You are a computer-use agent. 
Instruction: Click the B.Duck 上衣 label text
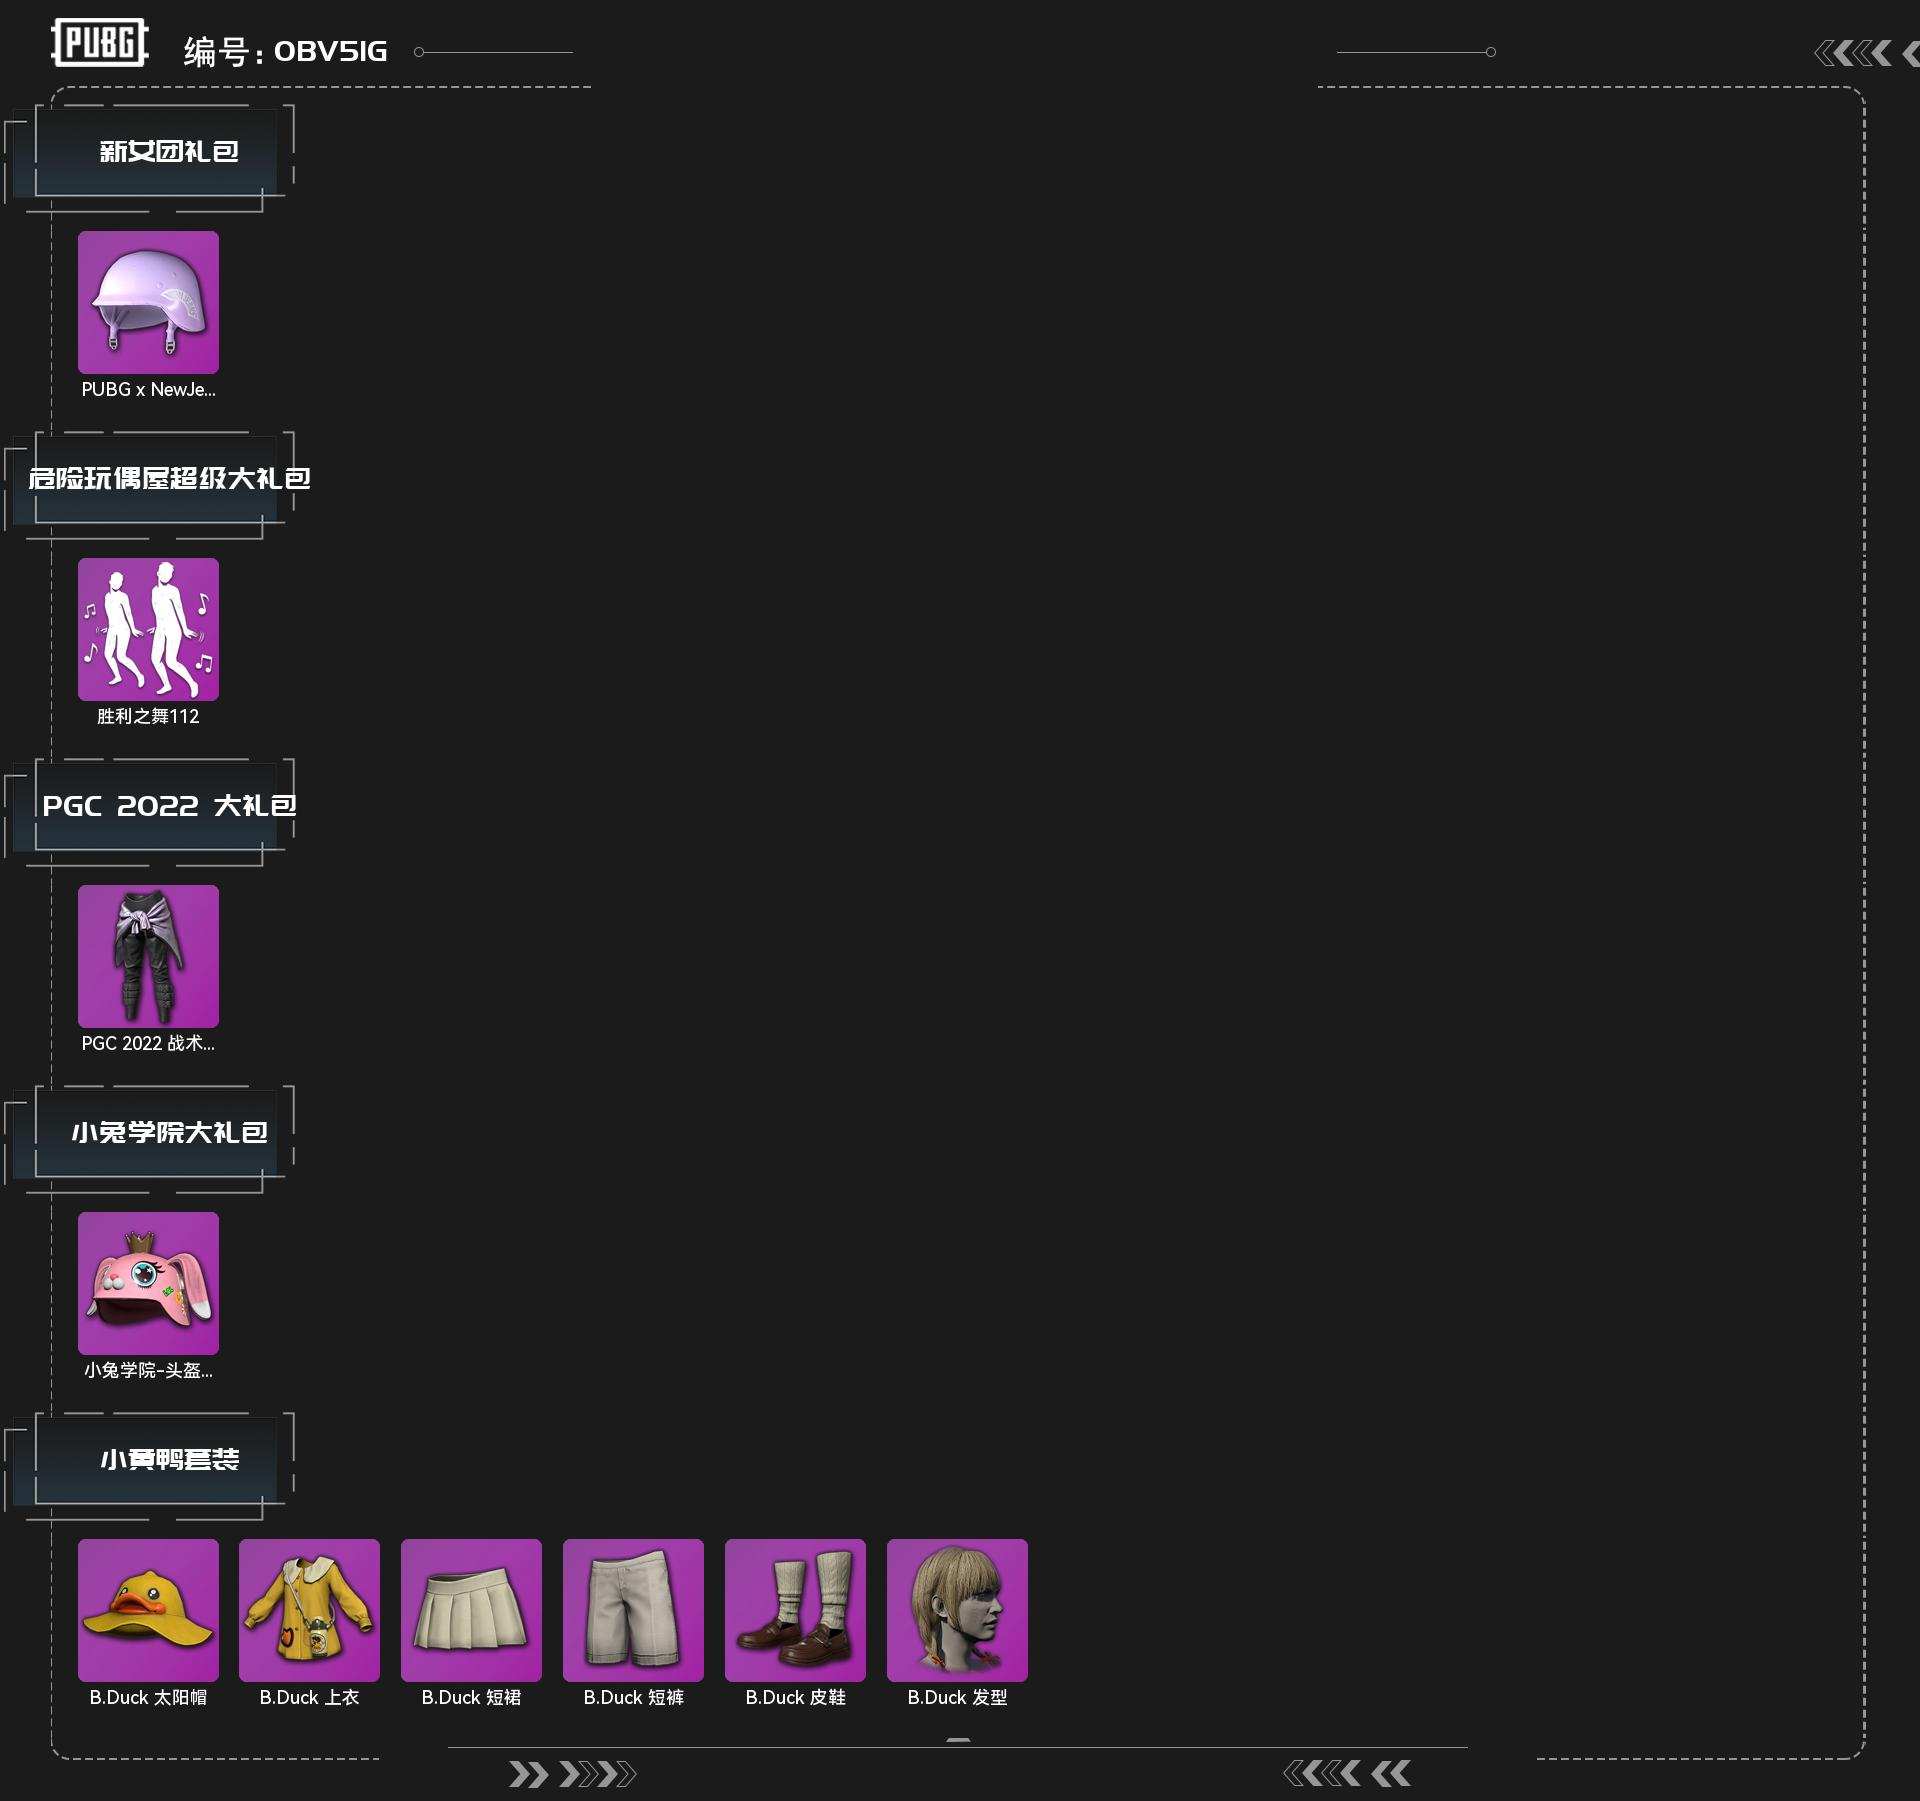tap(309, 1698)
